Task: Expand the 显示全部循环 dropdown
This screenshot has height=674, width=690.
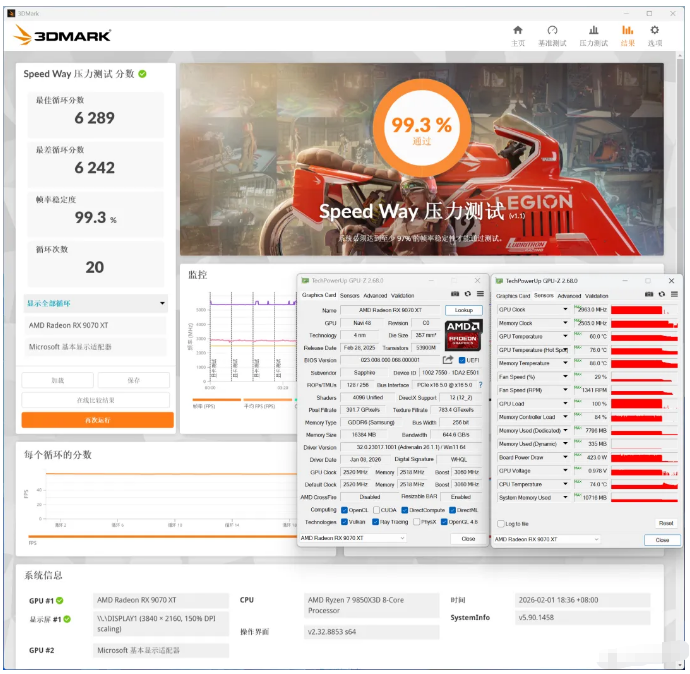Action: click(162, 304)
